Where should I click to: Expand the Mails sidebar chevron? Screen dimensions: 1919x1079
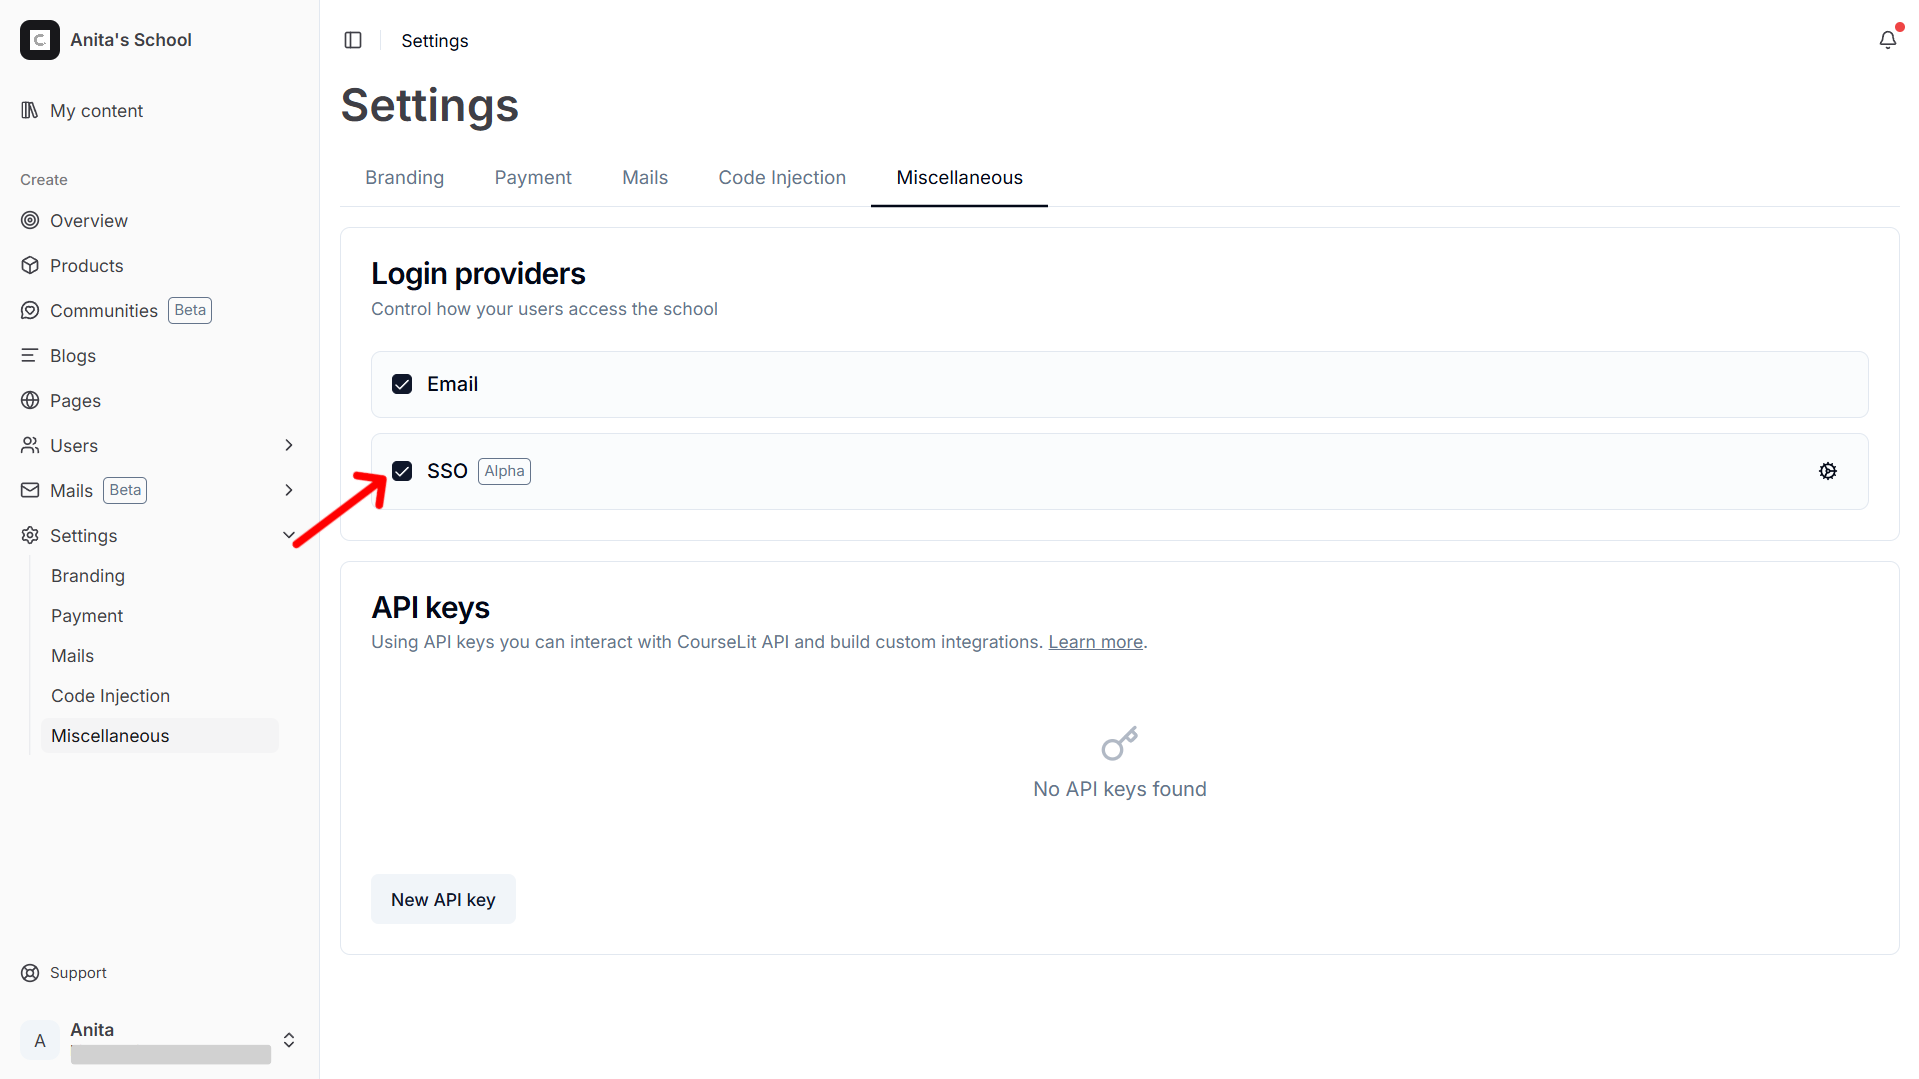pyautogui.click(x=288, y=490)
